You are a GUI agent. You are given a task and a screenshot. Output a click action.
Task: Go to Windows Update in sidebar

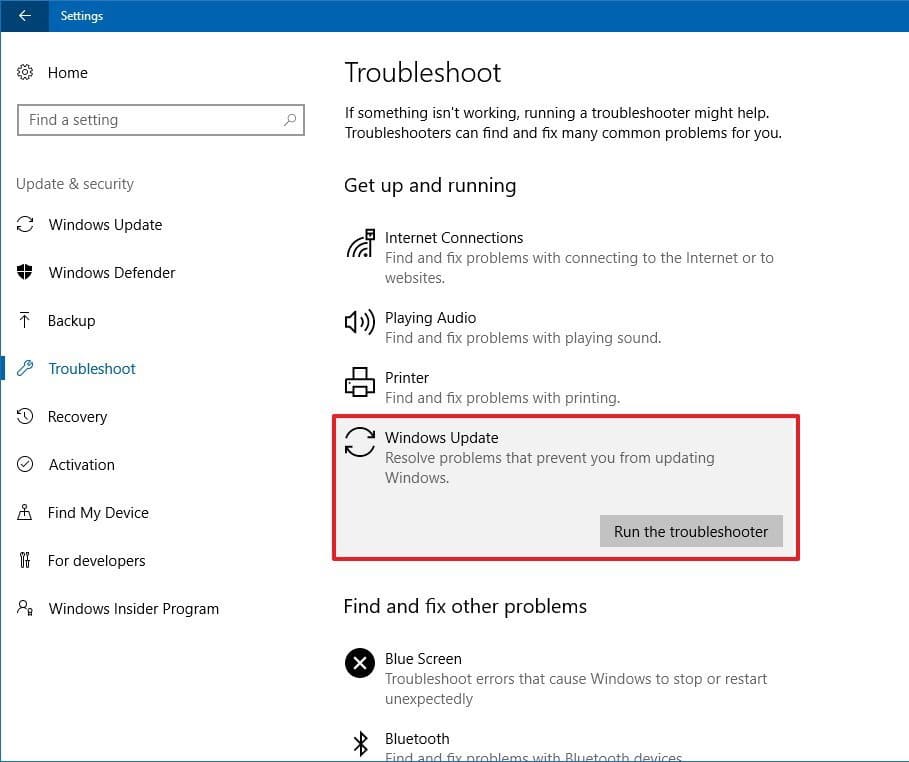[105, 224]
